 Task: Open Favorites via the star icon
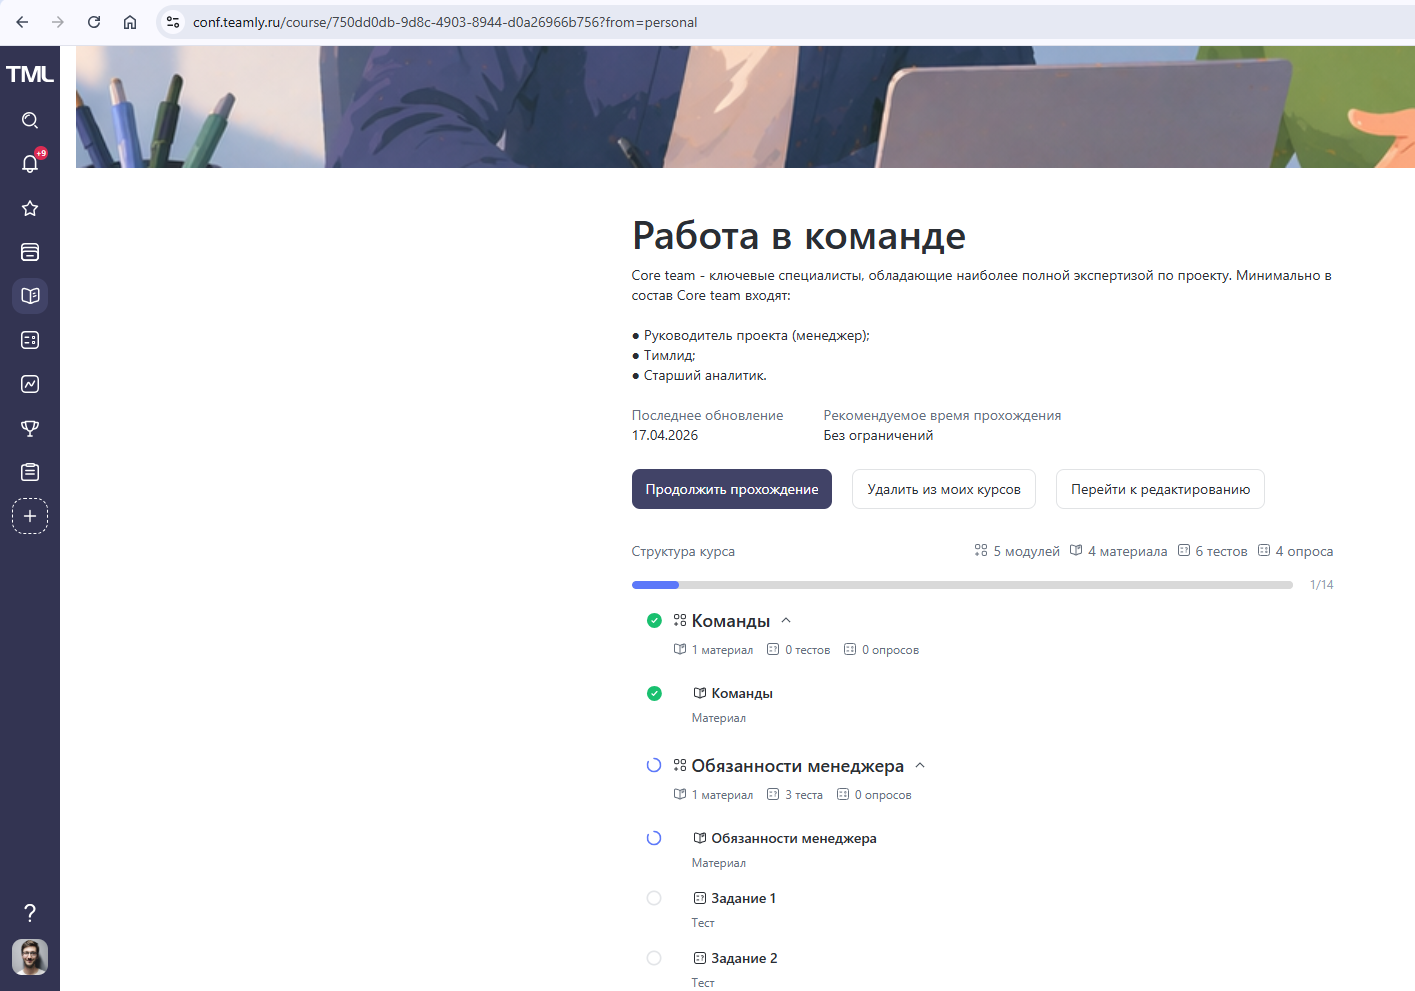pyautogui.click(x=30, y=208)
